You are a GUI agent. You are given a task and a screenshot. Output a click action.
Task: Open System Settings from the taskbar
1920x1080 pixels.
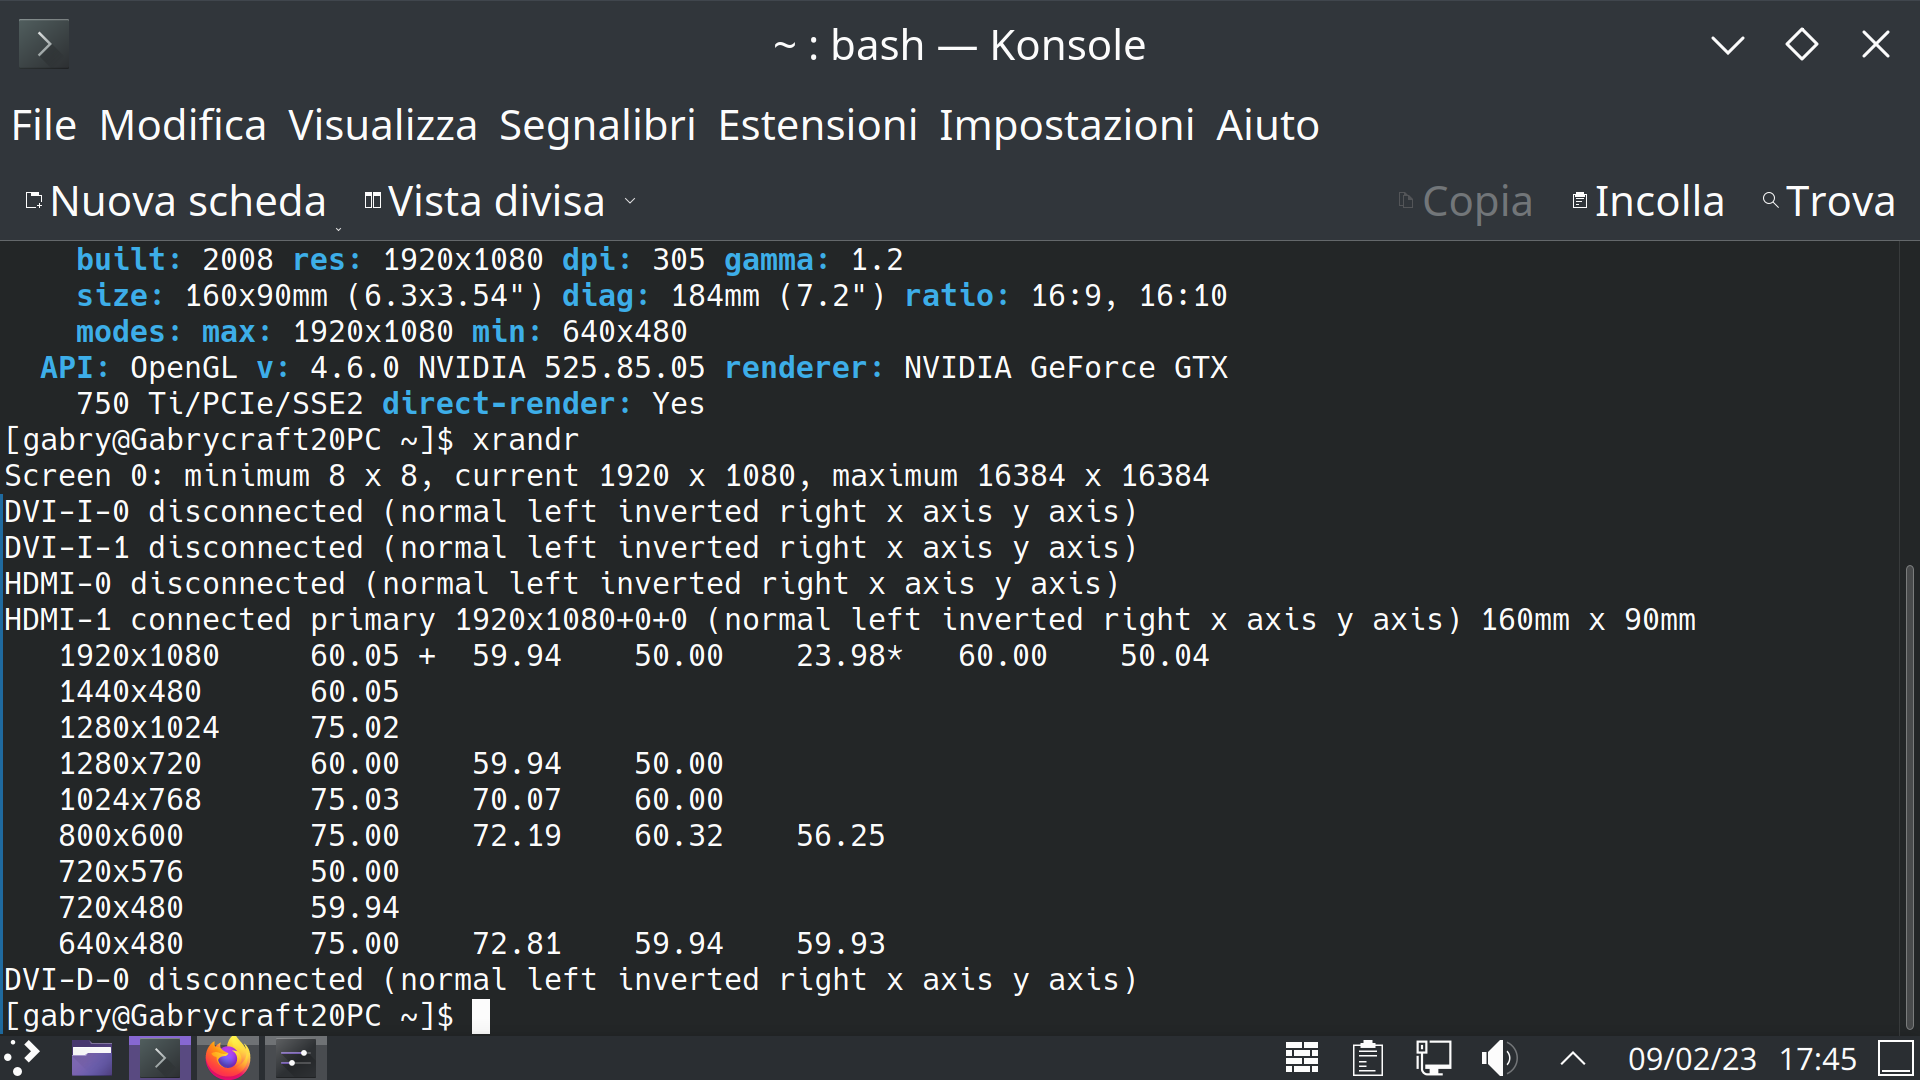(295, 1058)
